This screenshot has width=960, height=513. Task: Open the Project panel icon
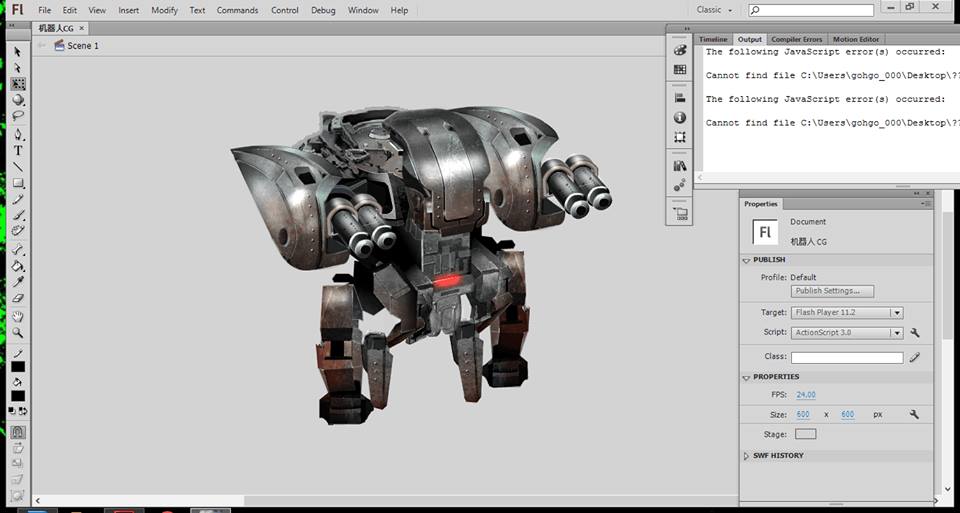point(680,214)
